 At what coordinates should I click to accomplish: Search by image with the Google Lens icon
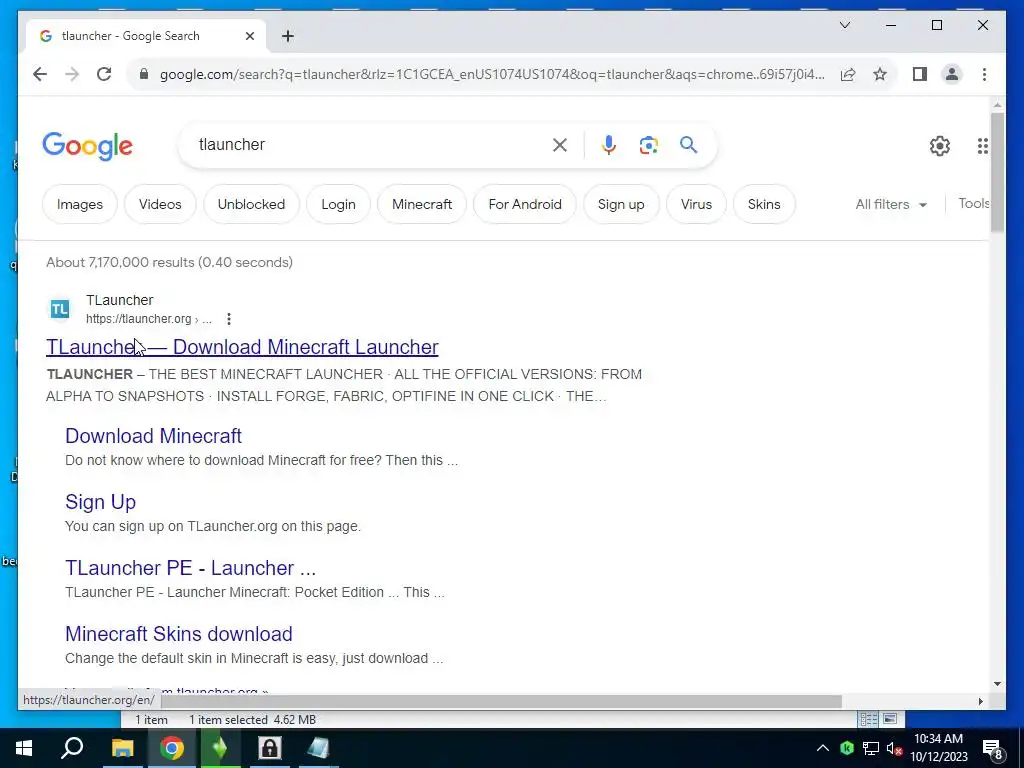pos(648,145)
